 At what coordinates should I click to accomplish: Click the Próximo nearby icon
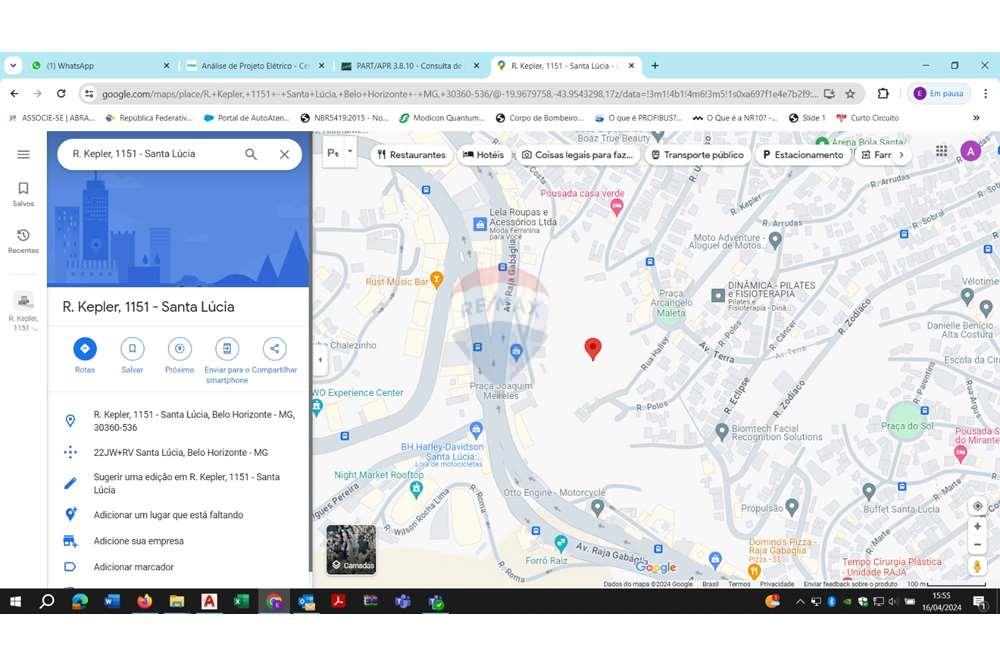pos(180,349)
